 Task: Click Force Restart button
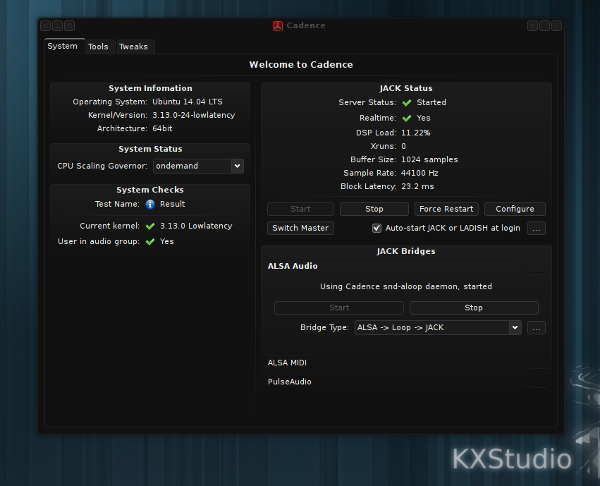(446, 209)
